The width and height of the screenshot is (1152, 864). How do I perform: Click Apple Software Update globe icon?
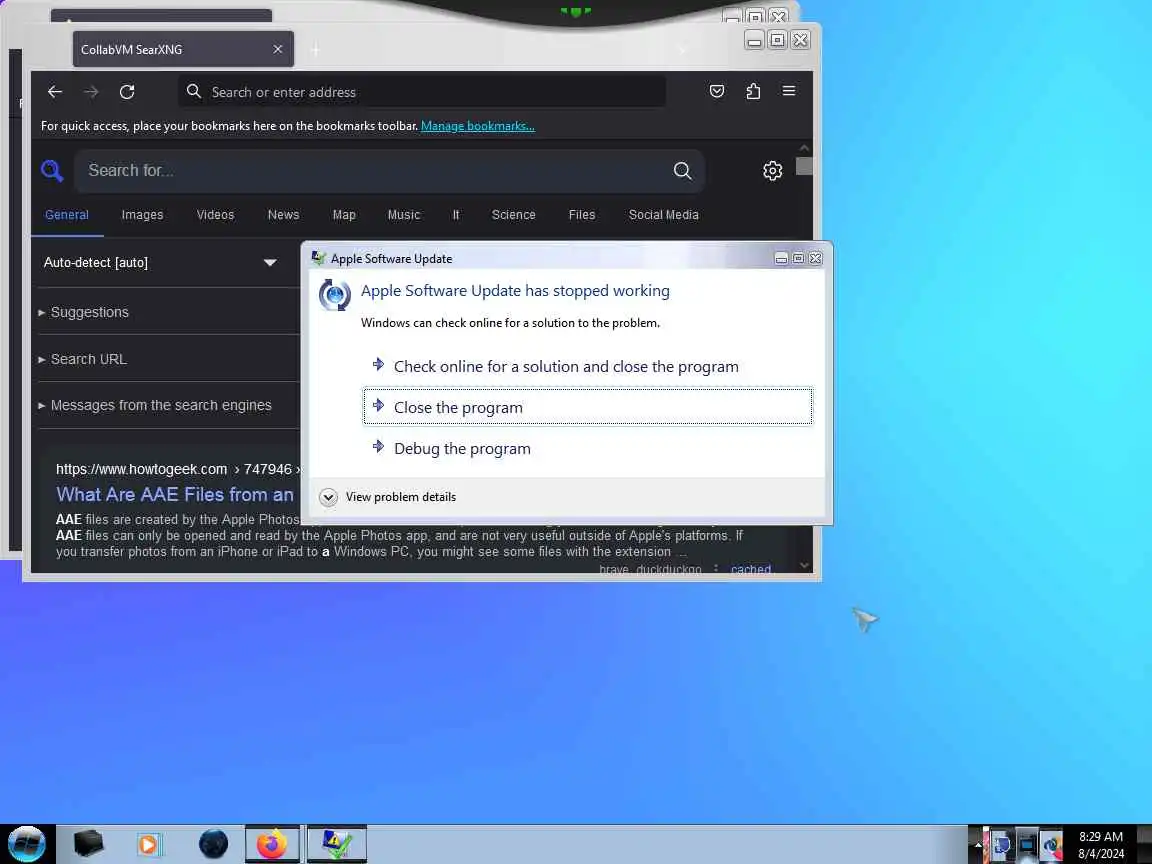[335, 295]
